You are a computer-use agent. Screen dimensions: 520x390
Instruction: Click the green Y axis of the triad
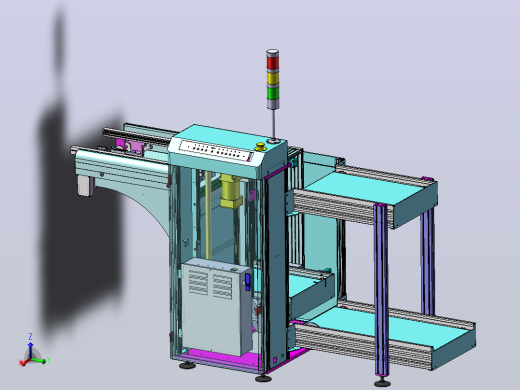[x=40, y=360]
